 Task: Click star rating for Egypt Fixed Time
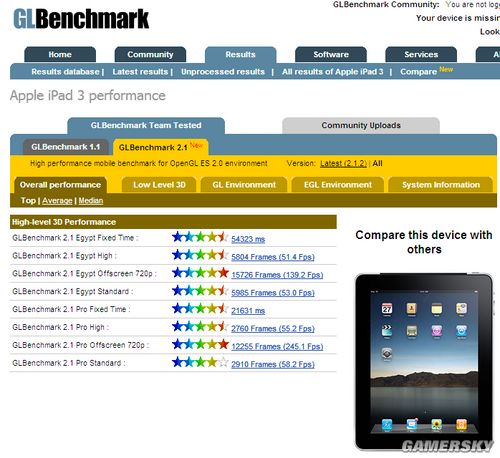[x=200, y=237]
